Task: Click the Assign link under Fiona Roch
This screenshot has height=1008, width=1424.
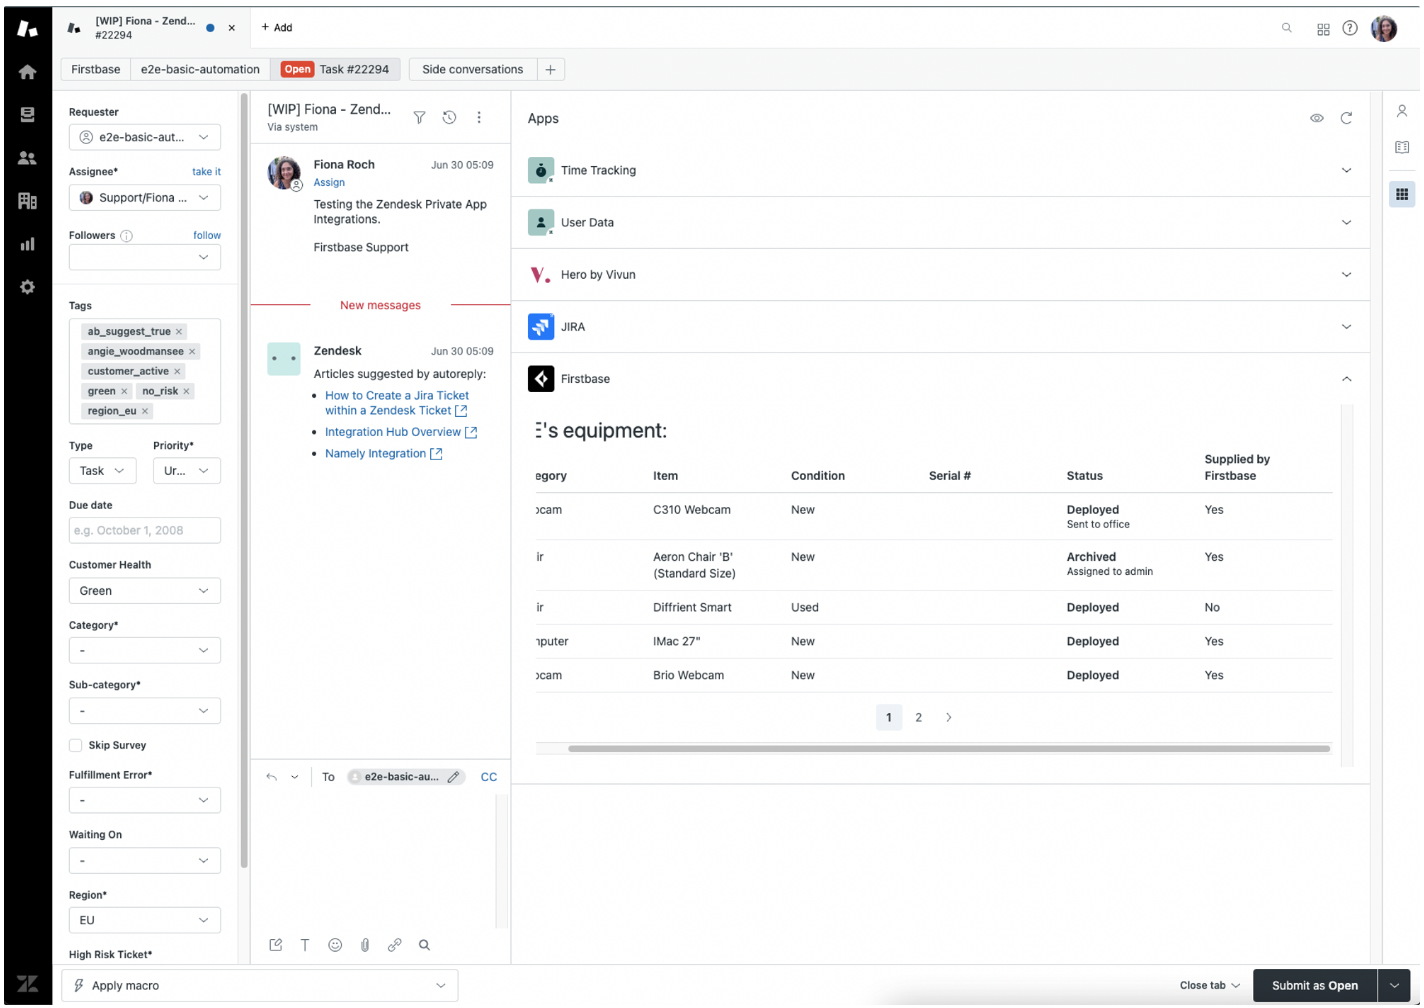Action: point(329,183)
